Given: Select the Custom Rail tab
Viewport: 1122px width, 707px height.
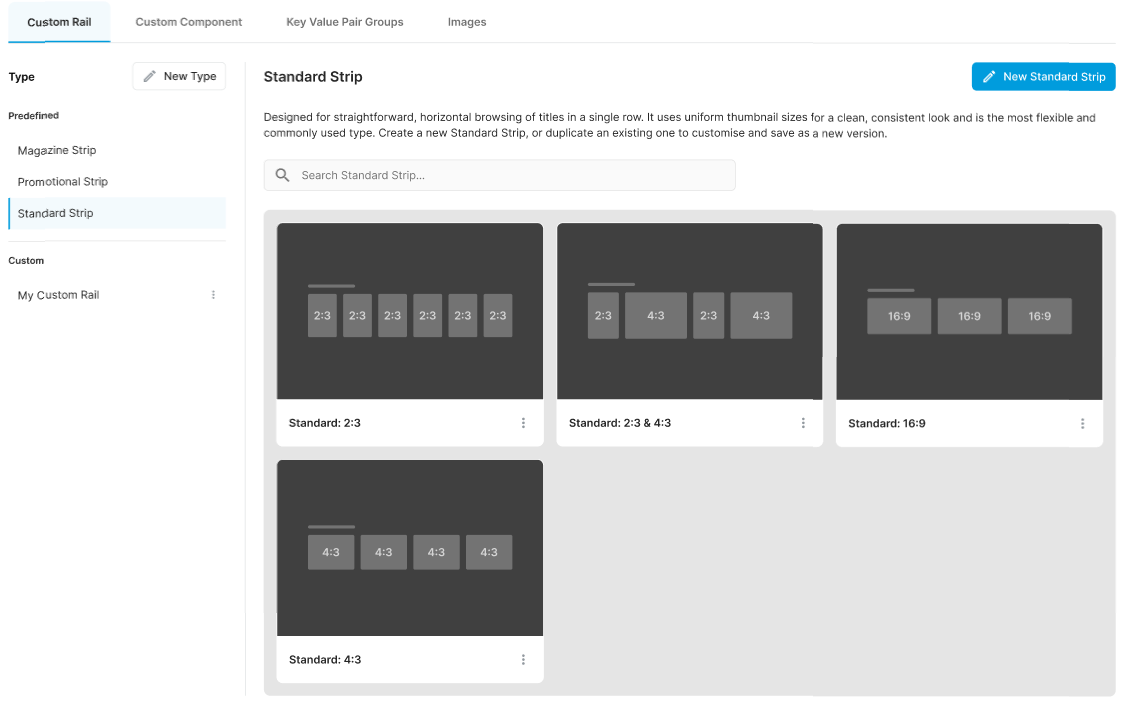Looking at the screenshot, I should tap(59, 22).
